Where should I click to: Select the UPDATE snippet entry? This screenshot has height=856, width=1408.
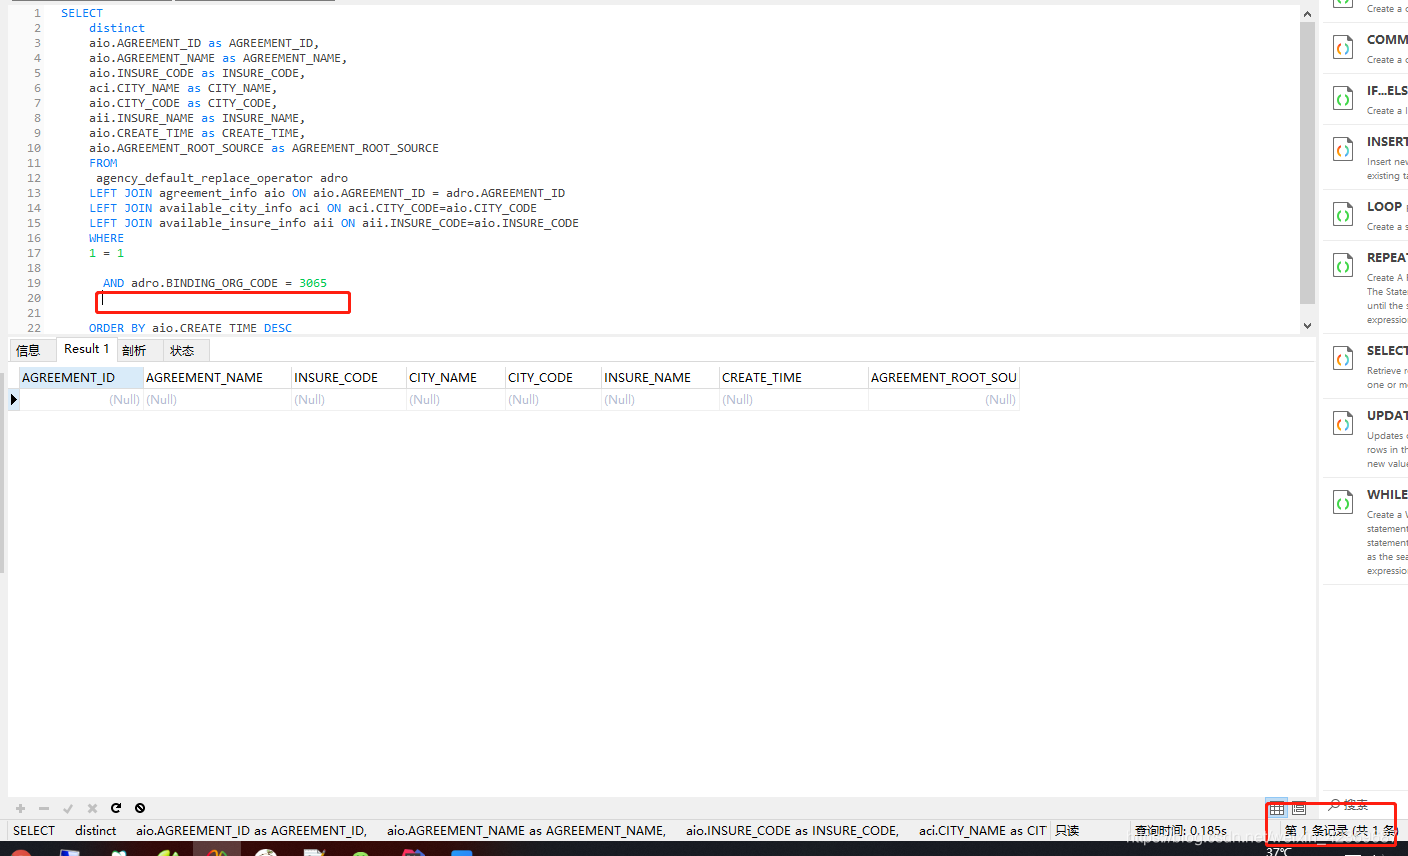(x=1342, y=422)
